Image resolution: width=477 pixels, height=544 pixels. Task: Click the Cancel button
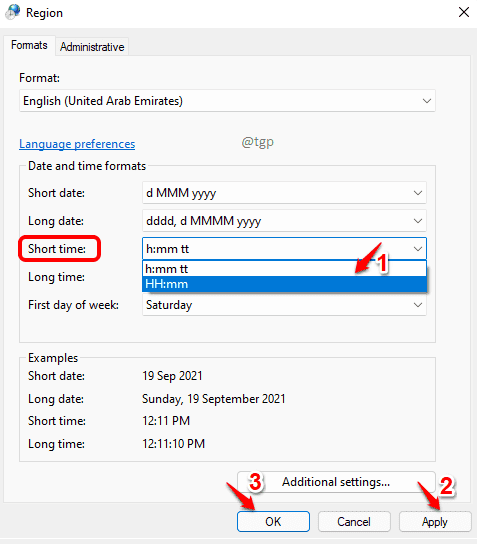(354, 521)
